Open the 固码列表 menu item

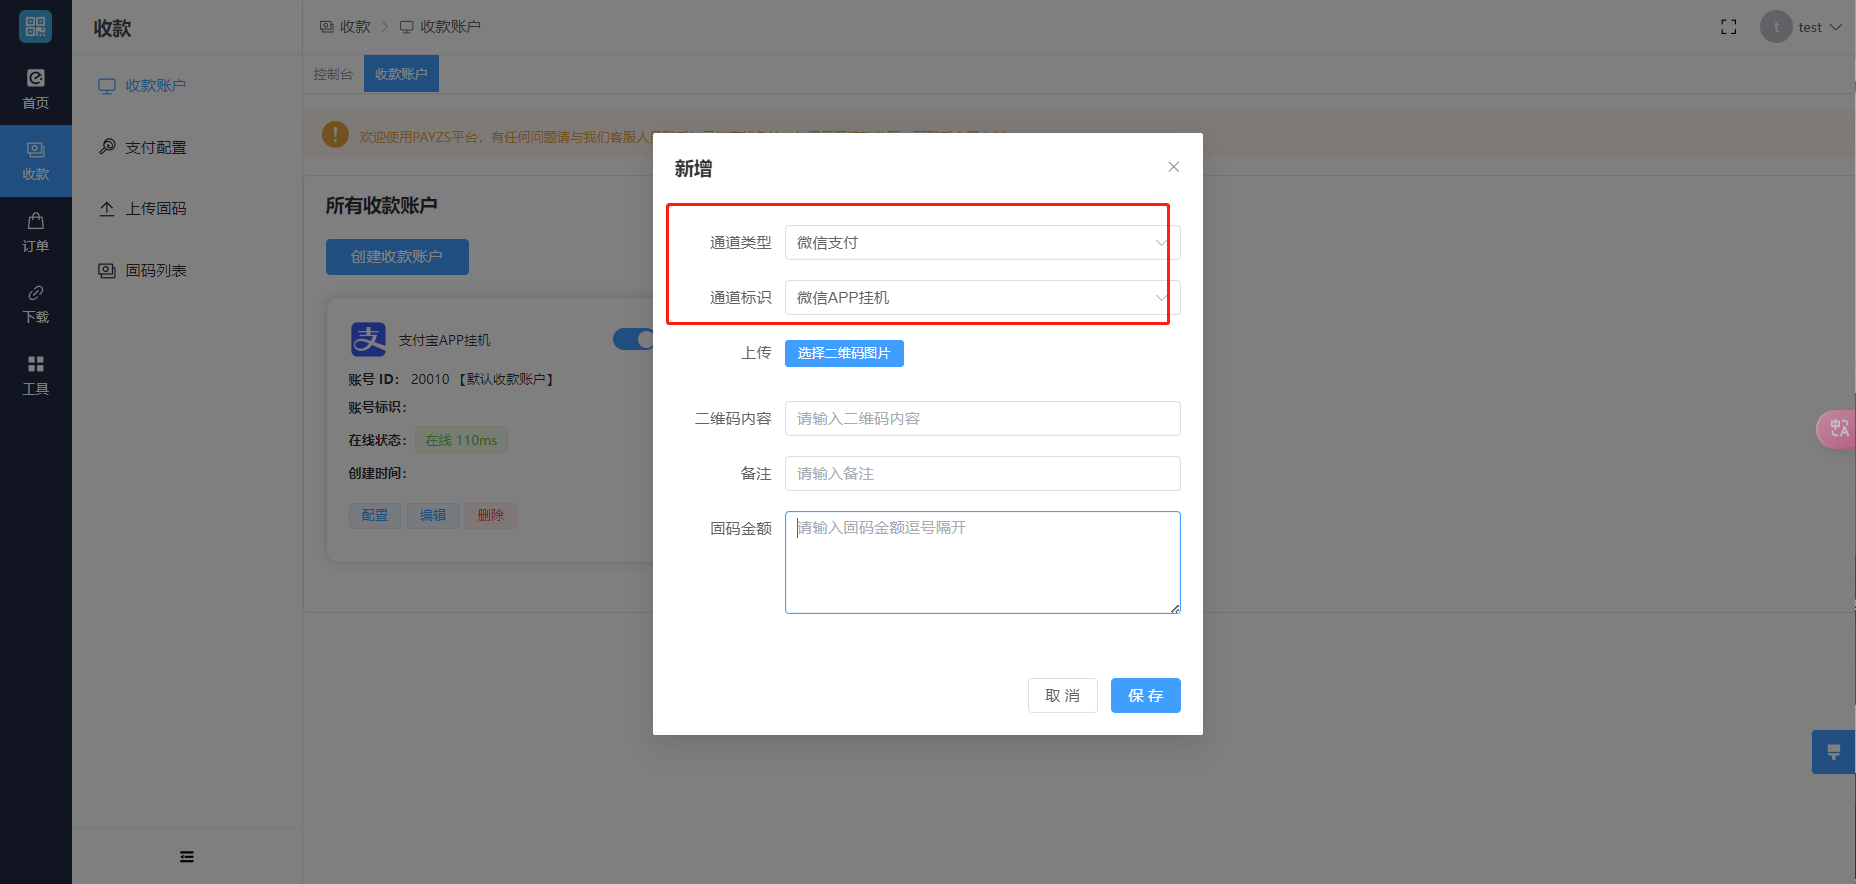(155, 271)
